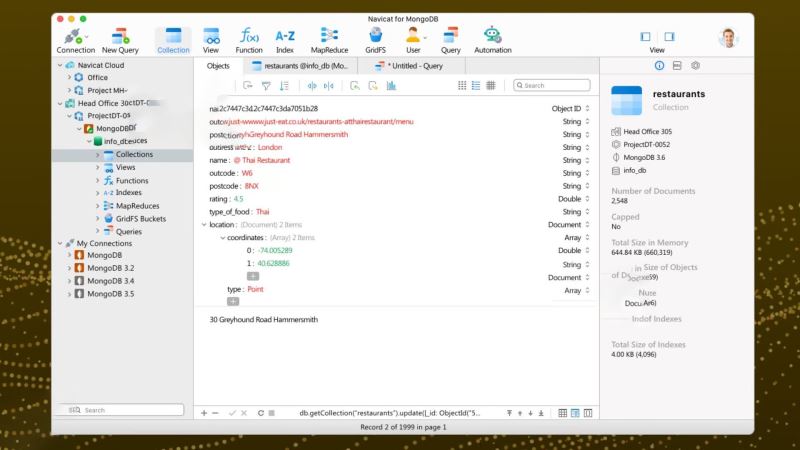Collapse the location document field
Screen dimensions: 800x450
point(204,224)
